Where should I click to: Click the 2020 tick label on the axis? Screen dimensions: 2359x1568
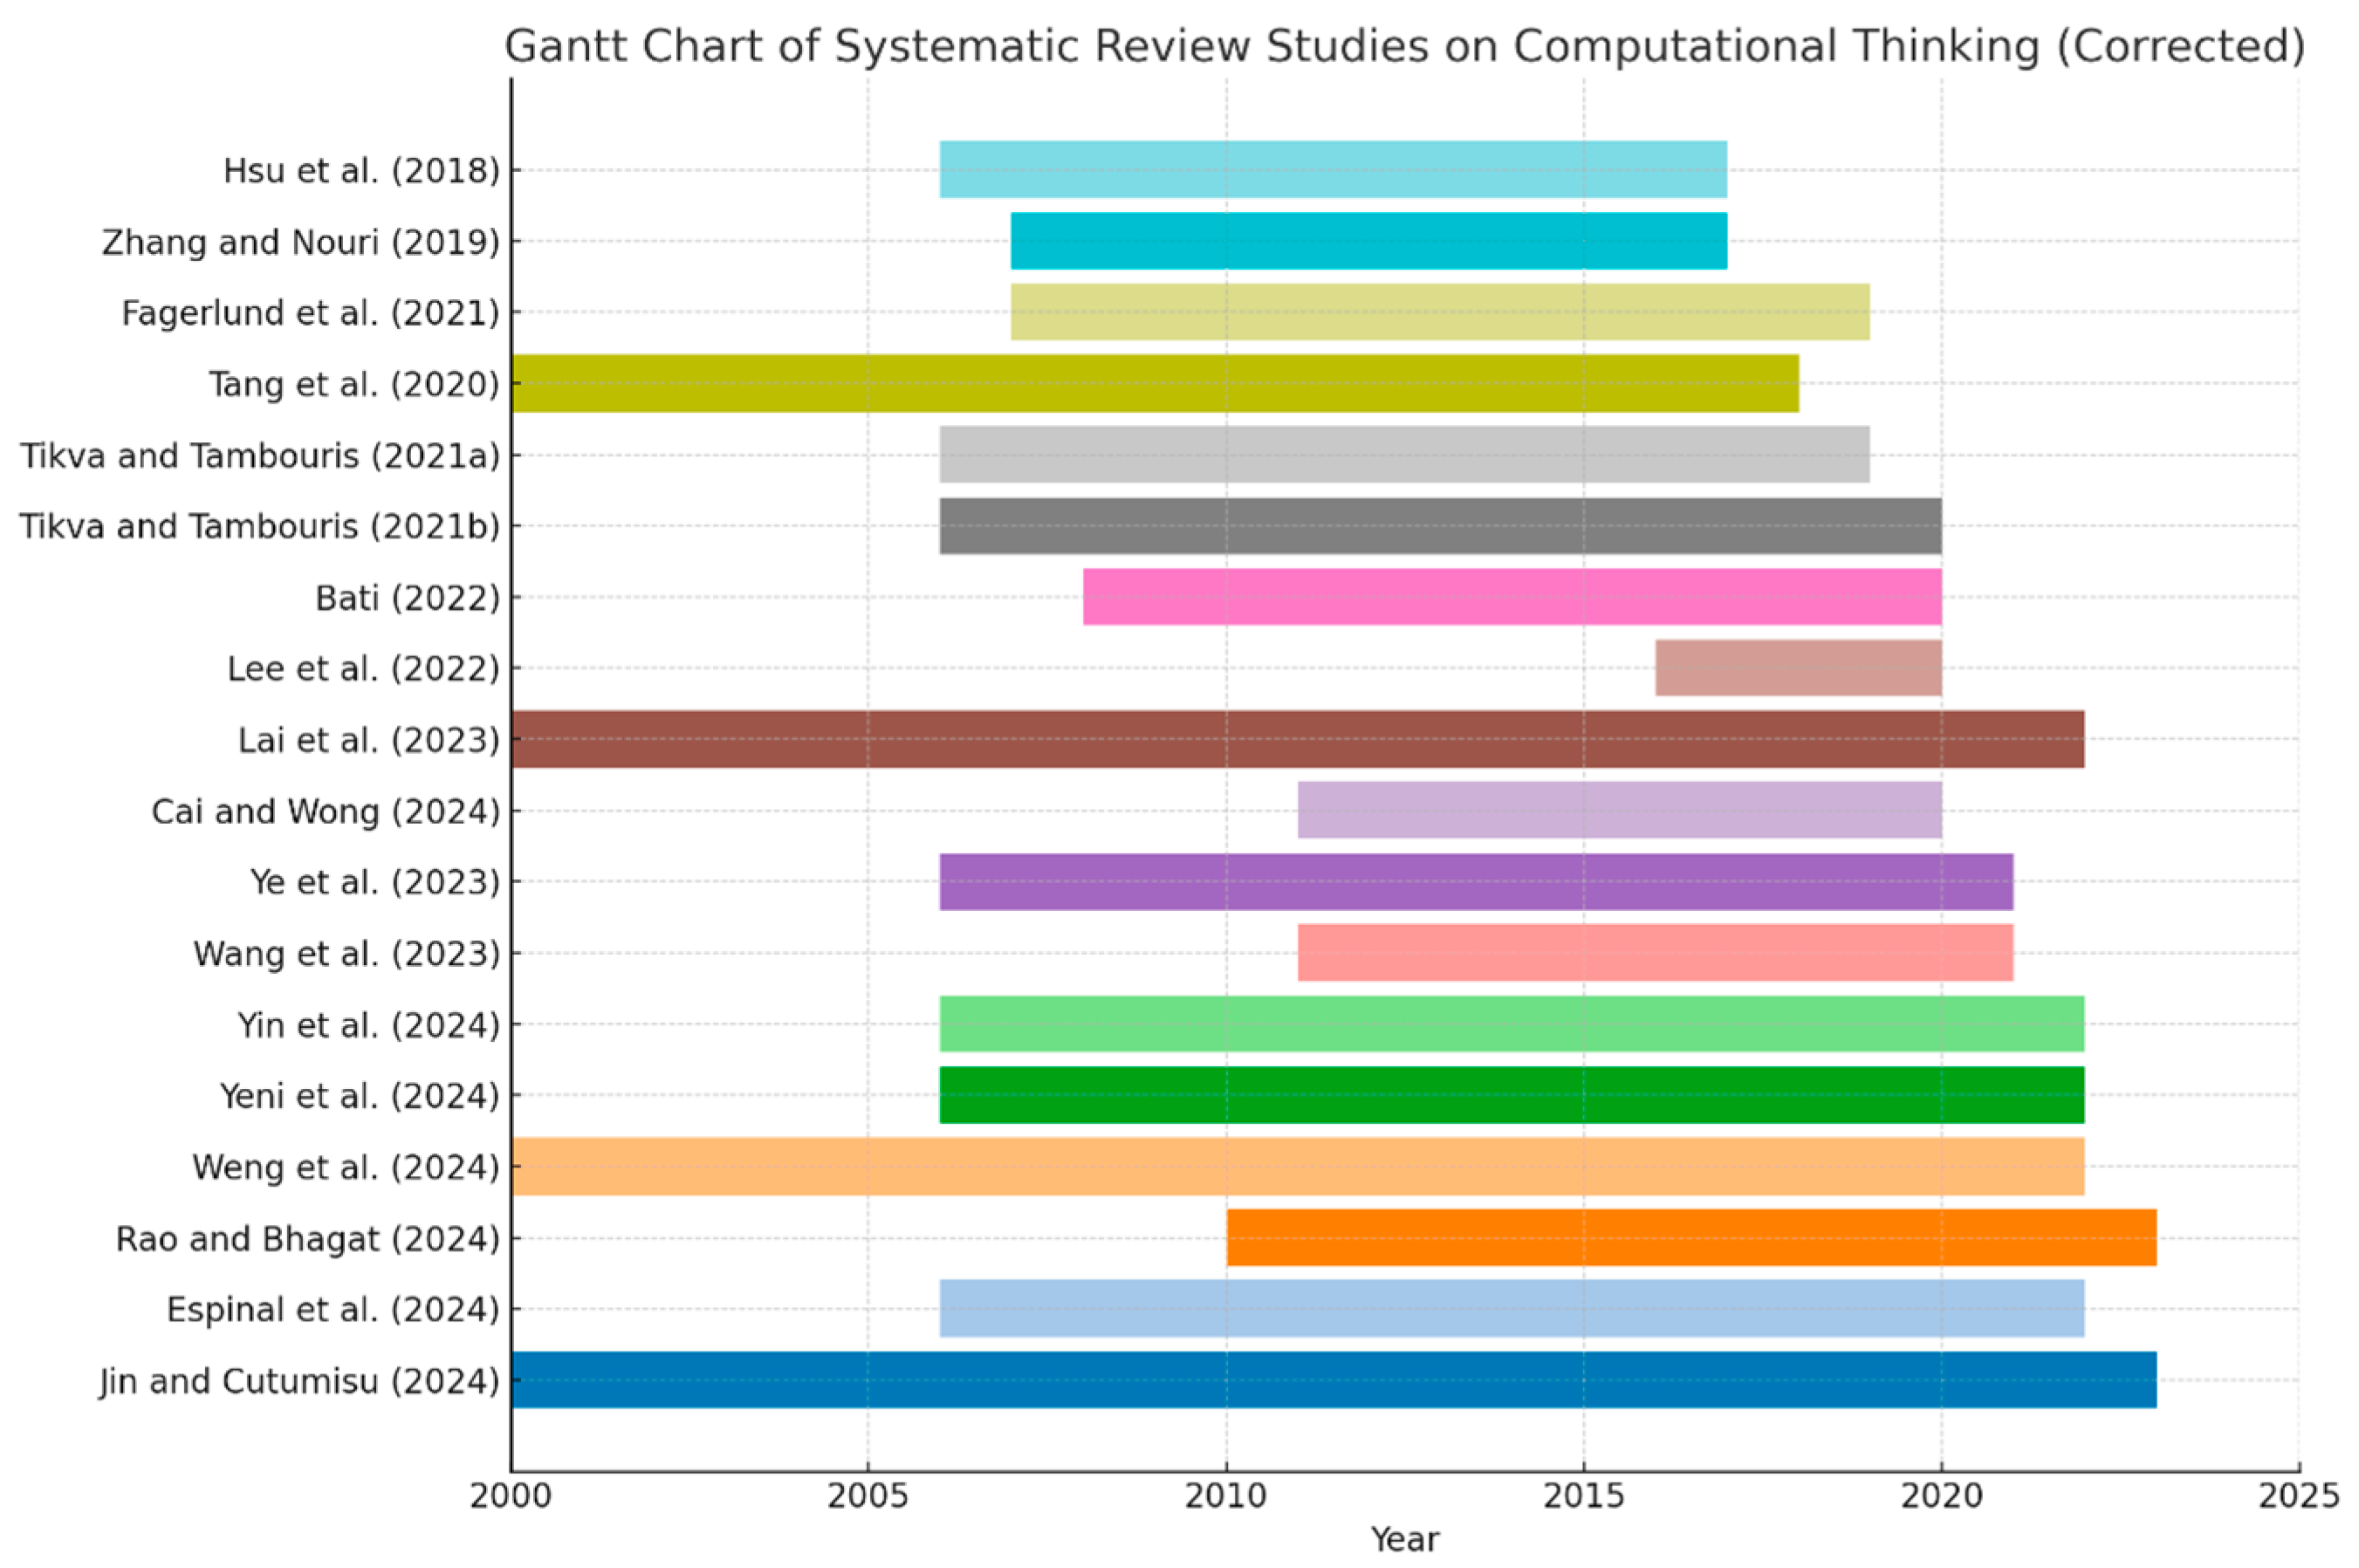coord(1940,1496)
